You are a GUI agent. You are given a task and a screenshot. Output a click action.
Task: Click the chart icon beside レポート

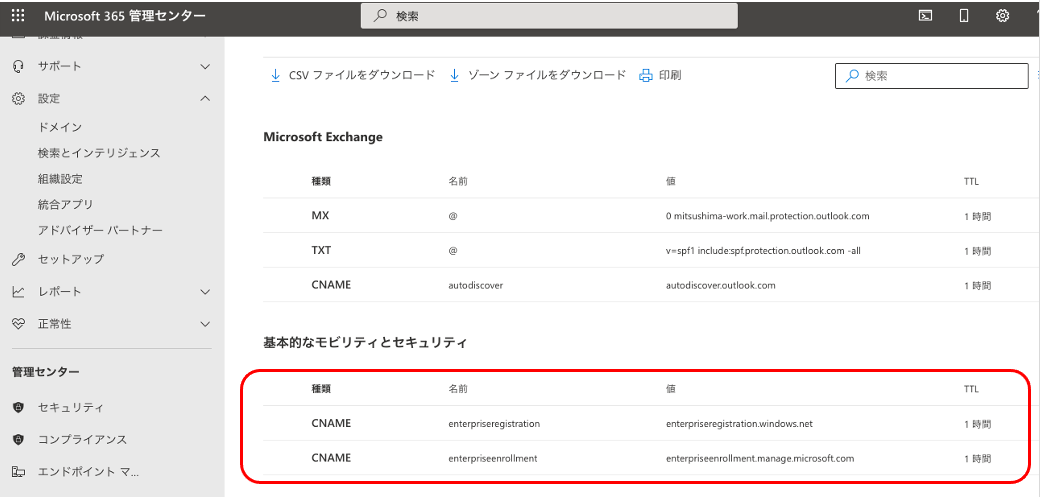pos(19,291)
